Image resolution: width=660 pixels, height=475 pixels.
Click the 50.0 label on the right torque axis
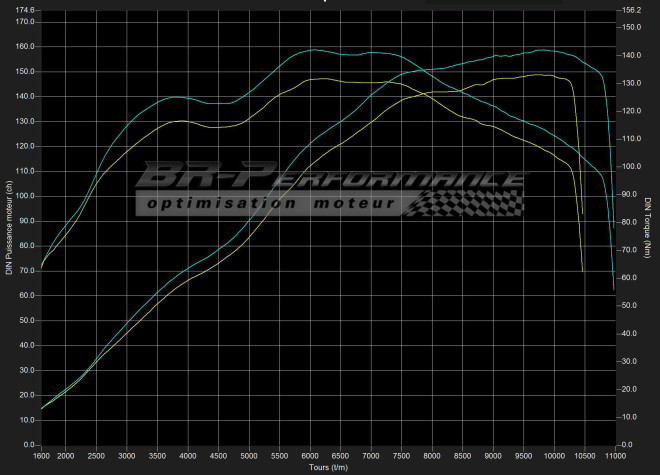tap(630, 305)
